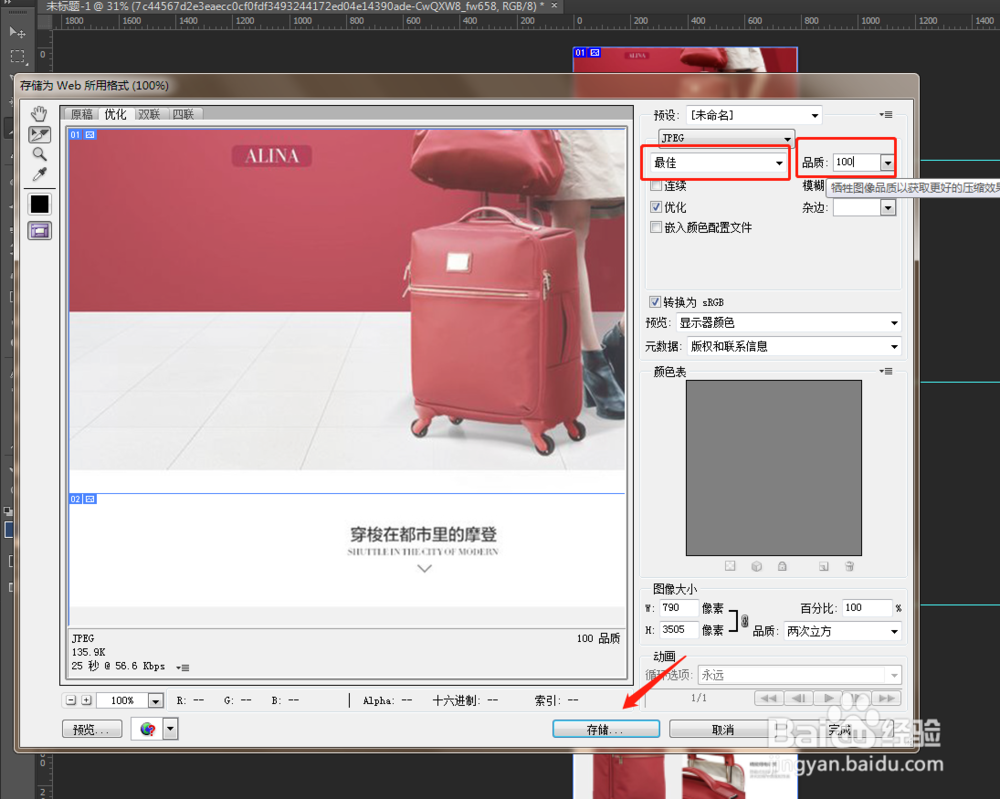This screenshot has height=799, width=1000.
Task: Open the 循环选项 永远 dropdown
Action: point(800,675)
